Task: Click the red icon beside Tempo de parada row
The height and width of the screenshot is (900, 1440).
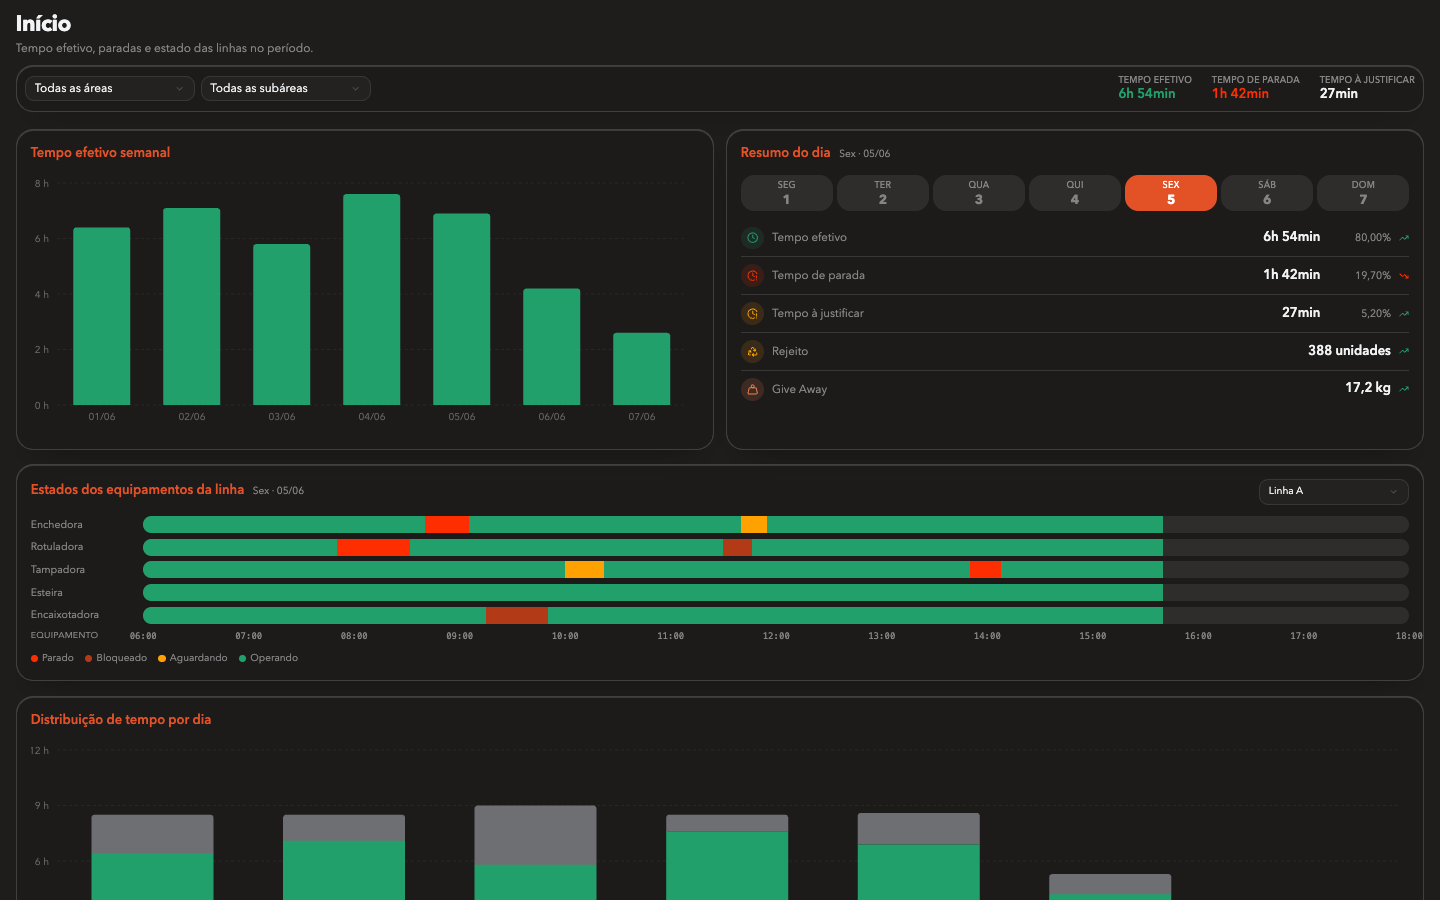Action: click(752, 276)
